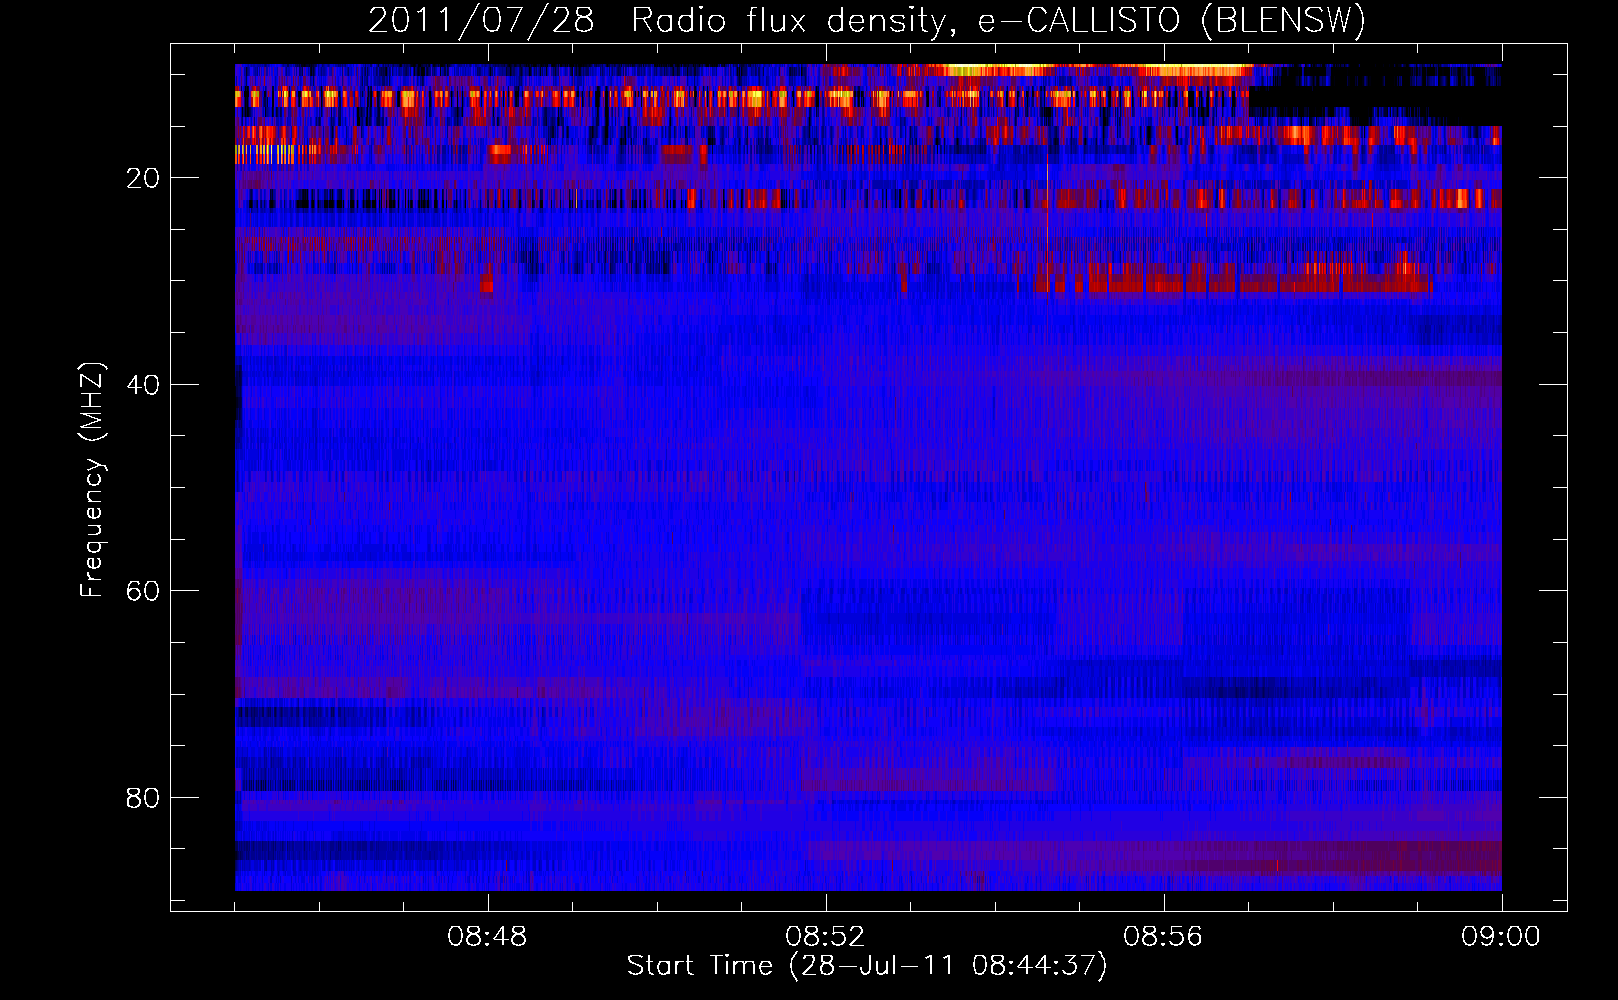Click the 09:00 time axis label
Image resolution: width=1618 pixels, height=1000 pixels.
tap(1501, 937)
